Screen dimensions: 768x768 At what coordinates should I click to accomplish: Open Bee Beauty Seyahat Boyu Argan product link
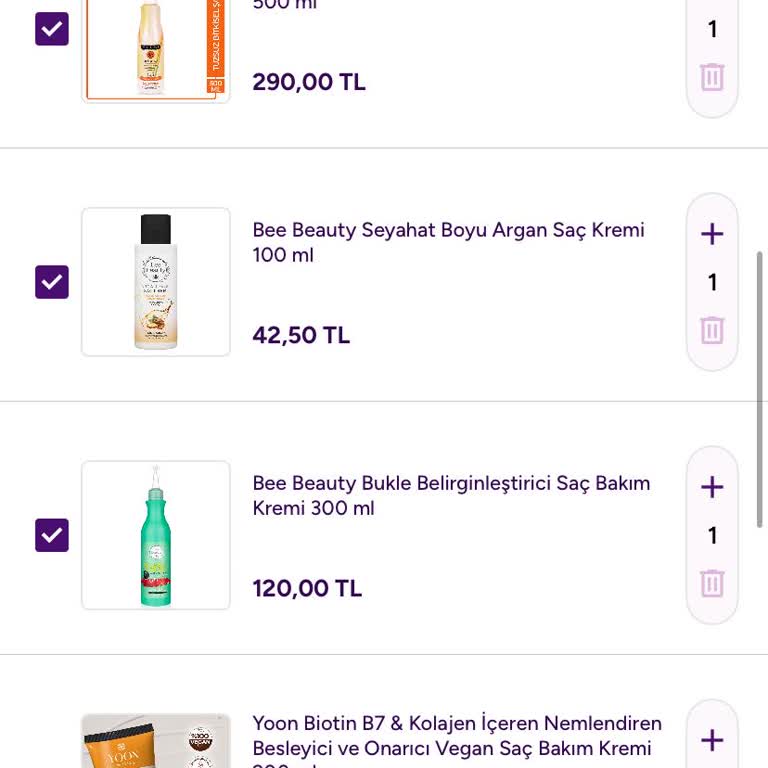pos(448,242)
